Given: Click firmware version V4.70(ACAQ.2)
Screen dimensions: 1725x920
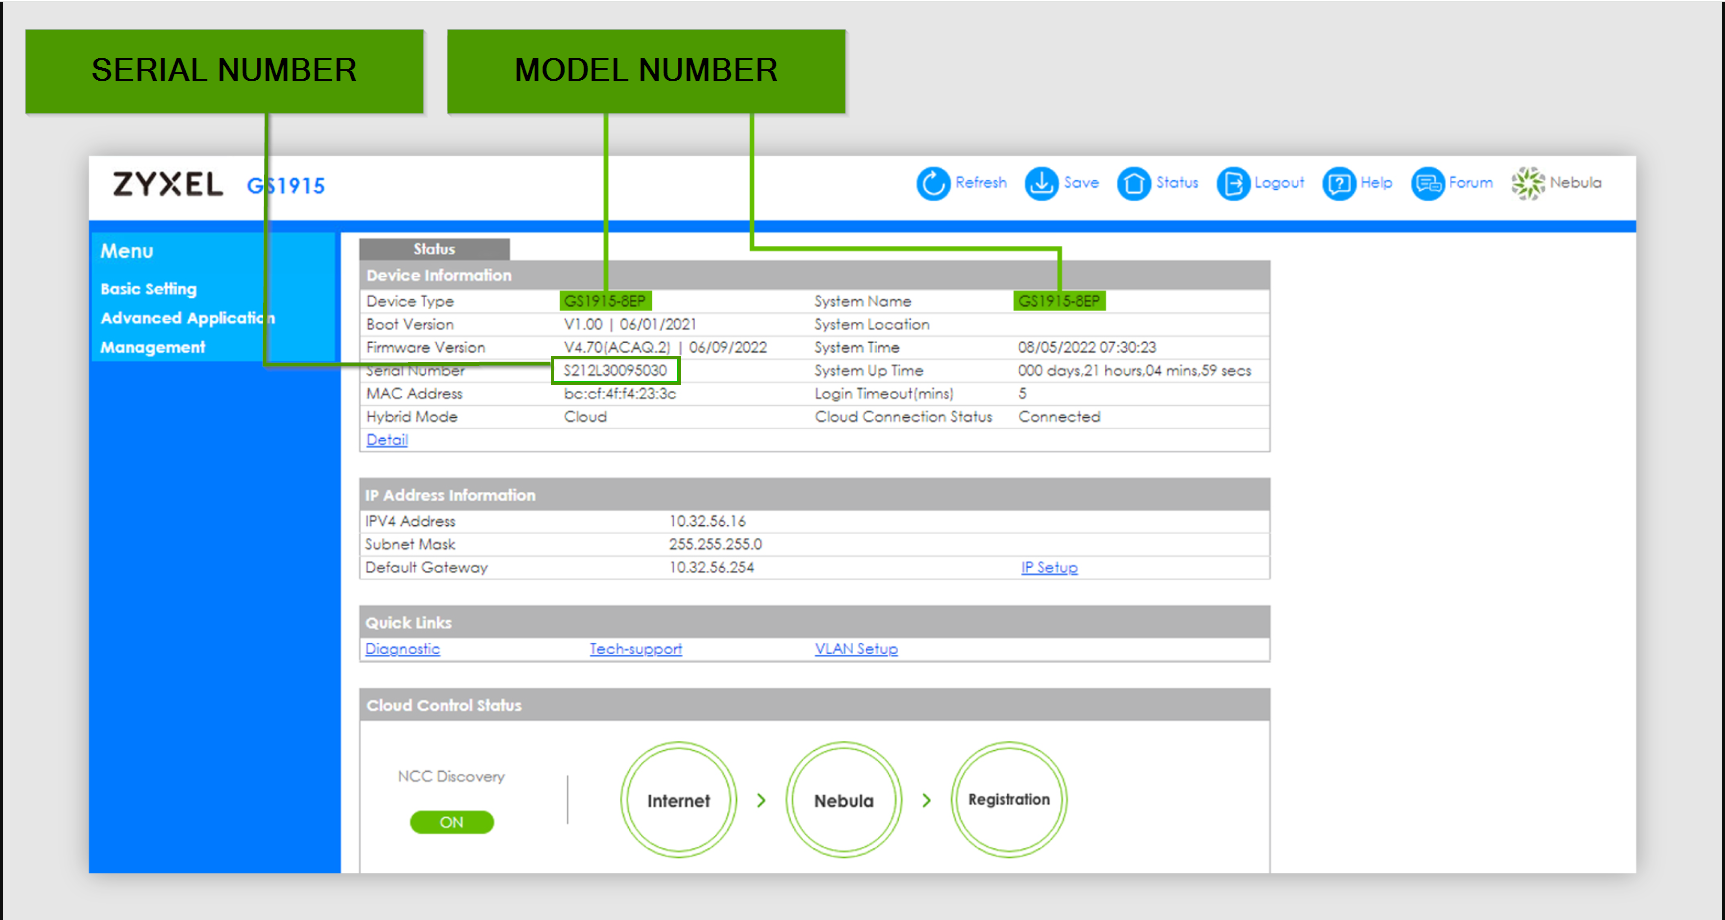Looking at the screenshot, I should click(x=617, y=348).
